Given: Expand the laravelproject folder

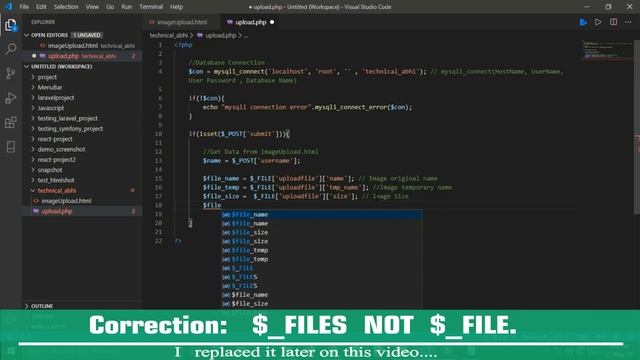Looking at the screenshot, I should [x=56, y=98].
